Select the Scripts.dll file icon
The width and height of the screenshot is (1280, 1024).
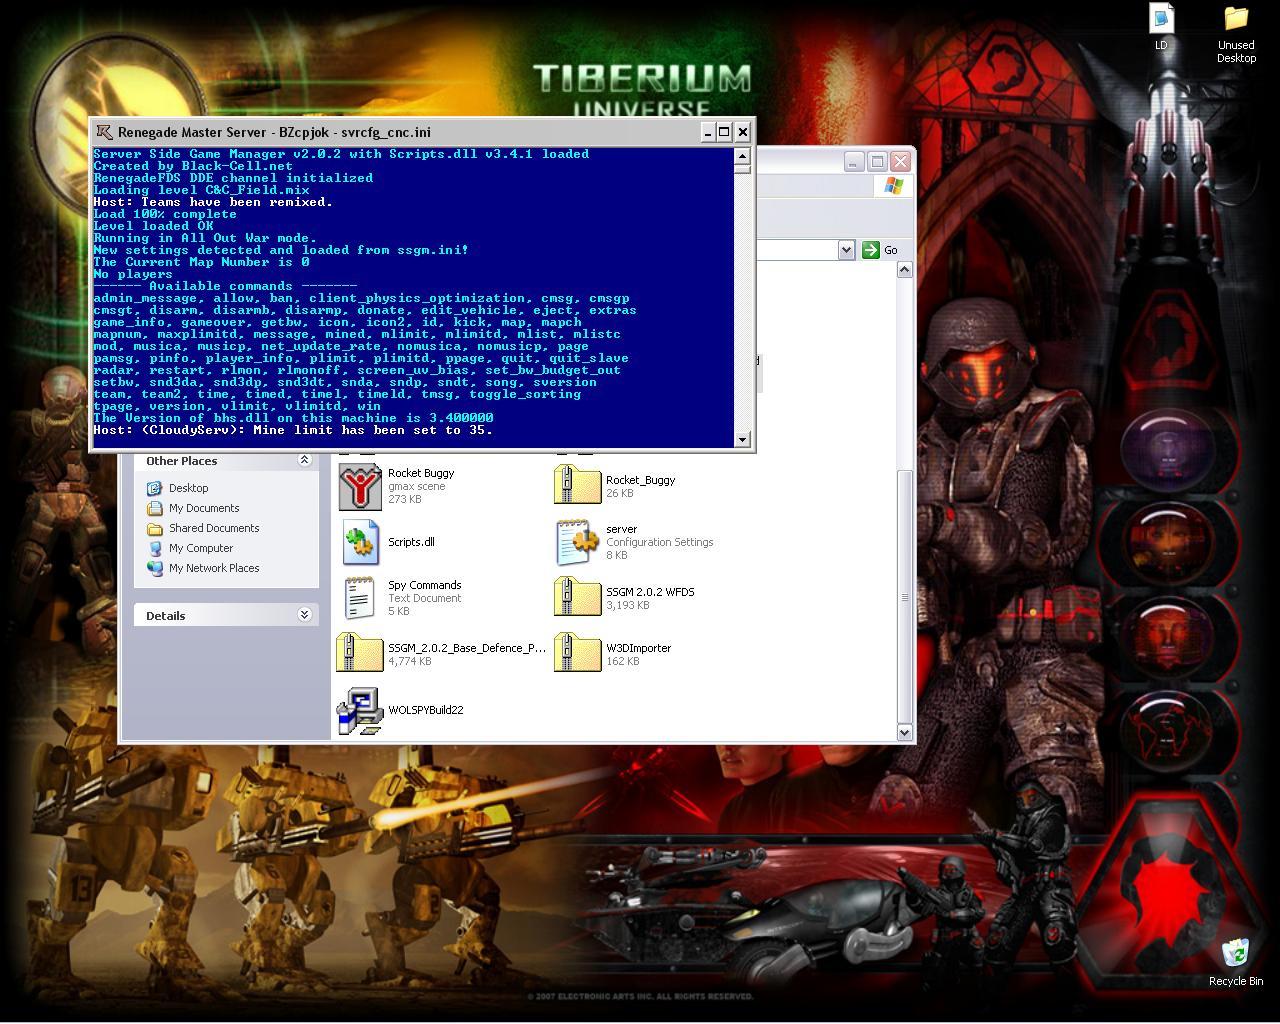click(x=360, y=542)
